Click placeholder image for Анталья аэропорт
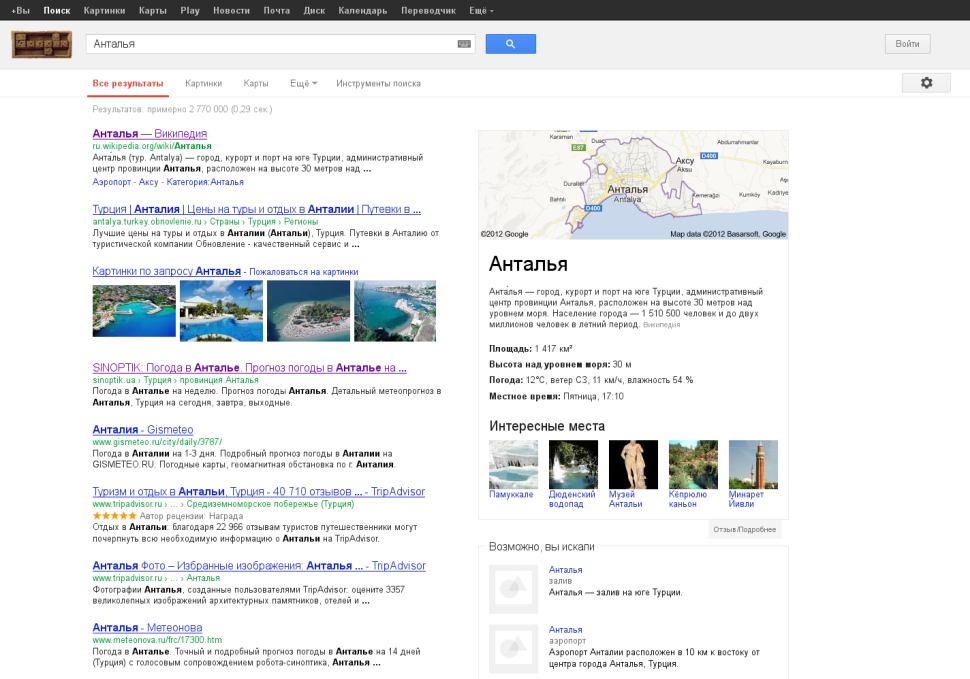Image resolution: width=970 pixels, height=679 pixels. click(513, 649)
